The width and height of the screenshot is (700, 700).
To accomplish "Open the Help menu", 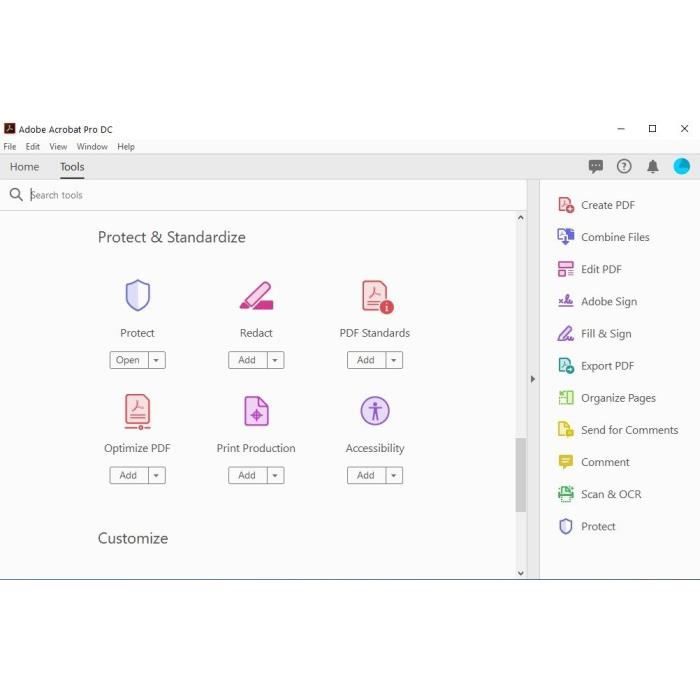I will (x=126, y=146).
